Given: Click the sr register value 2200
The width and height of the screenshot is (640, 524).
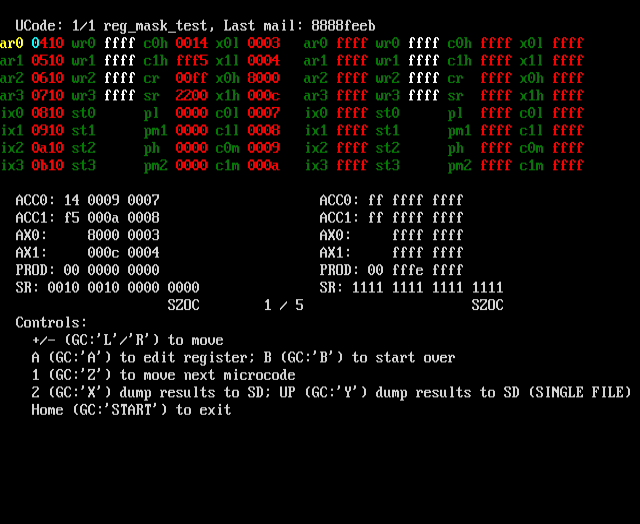Looking at the screenshot, I should pos(192,95).
